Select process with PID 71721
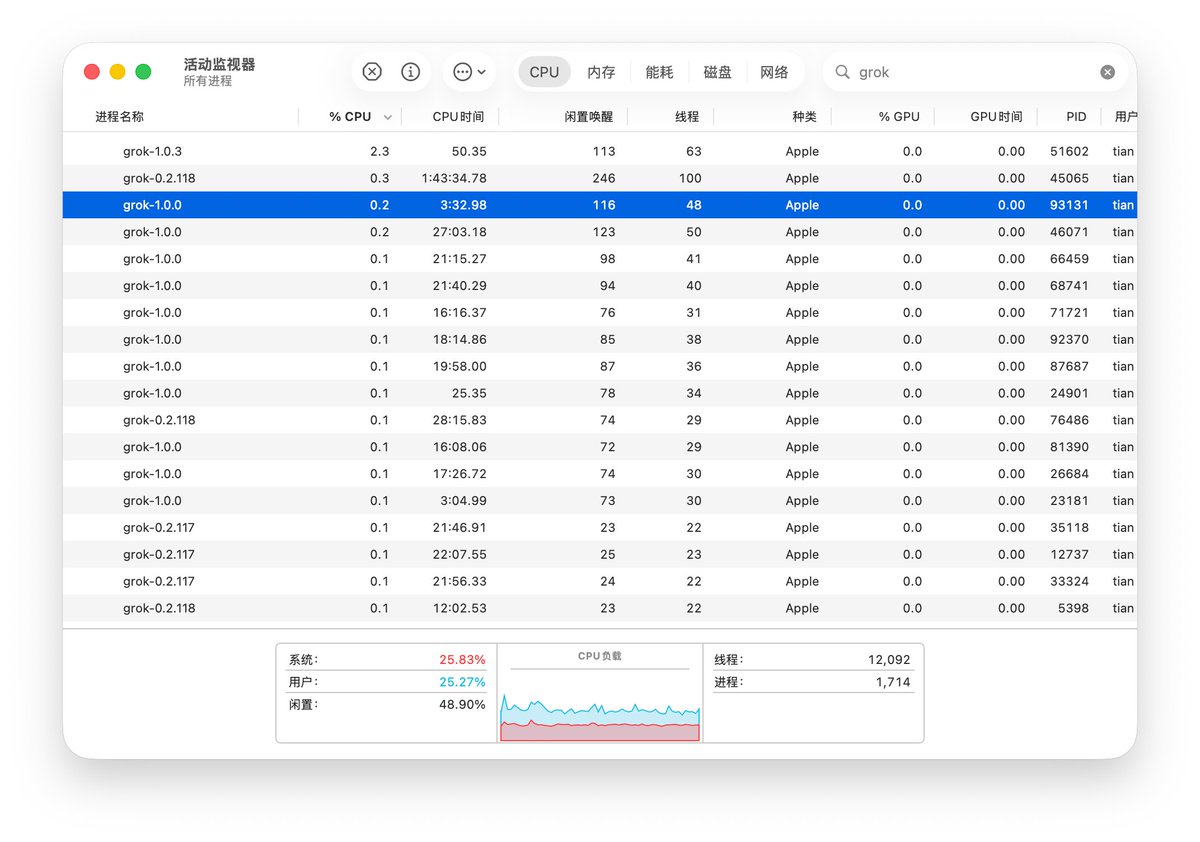Screen dimensions: 1200x842 600,313
